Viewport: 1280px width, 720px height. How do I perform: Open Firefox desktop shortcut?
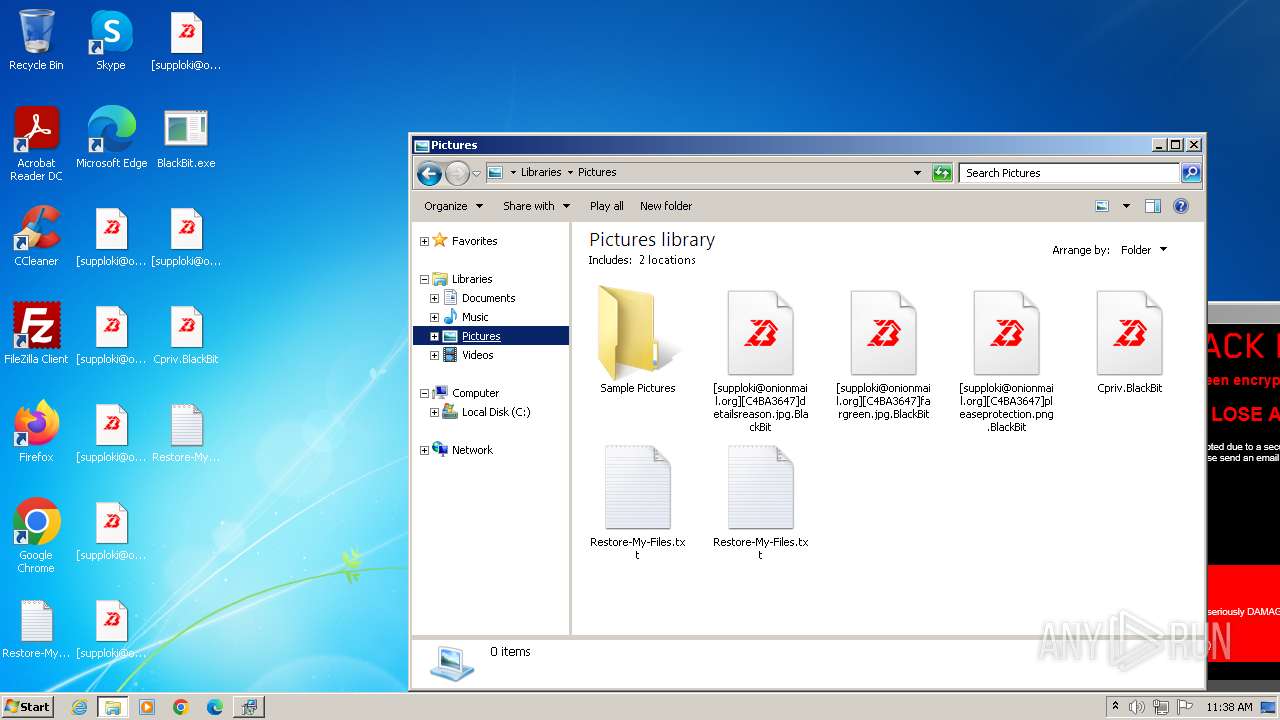click(36, 432)
